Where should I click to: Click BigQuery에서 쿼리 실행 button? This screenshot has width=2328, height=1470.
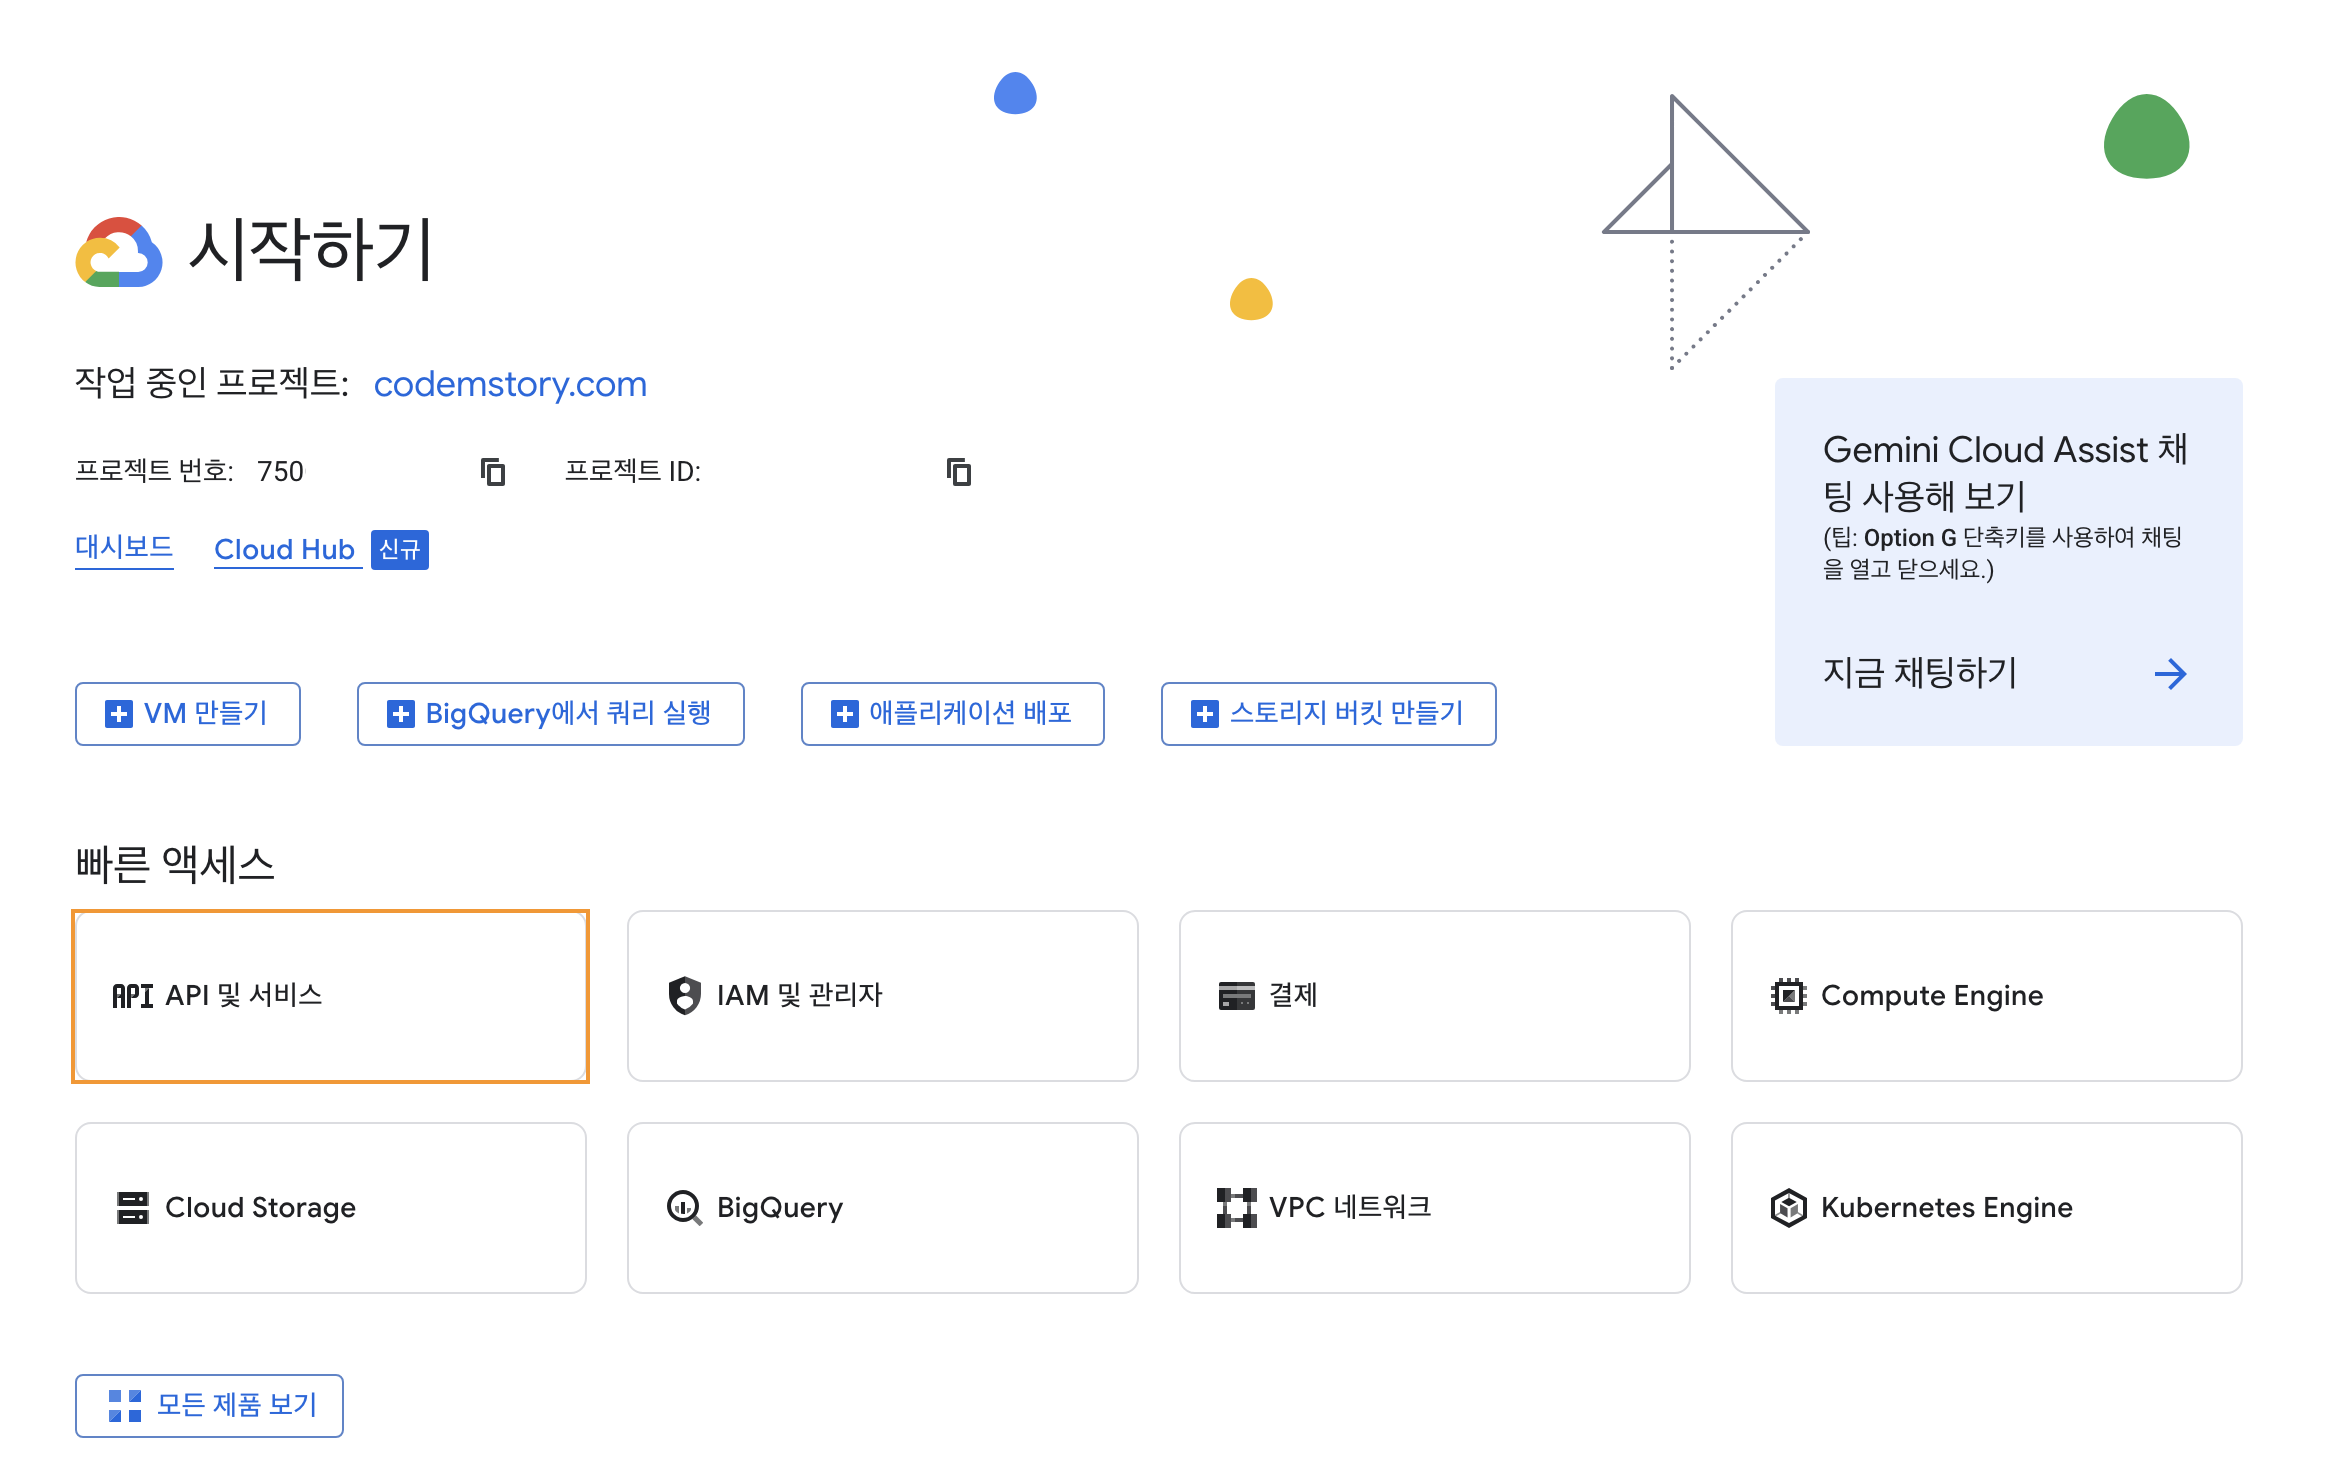point(550,714)
